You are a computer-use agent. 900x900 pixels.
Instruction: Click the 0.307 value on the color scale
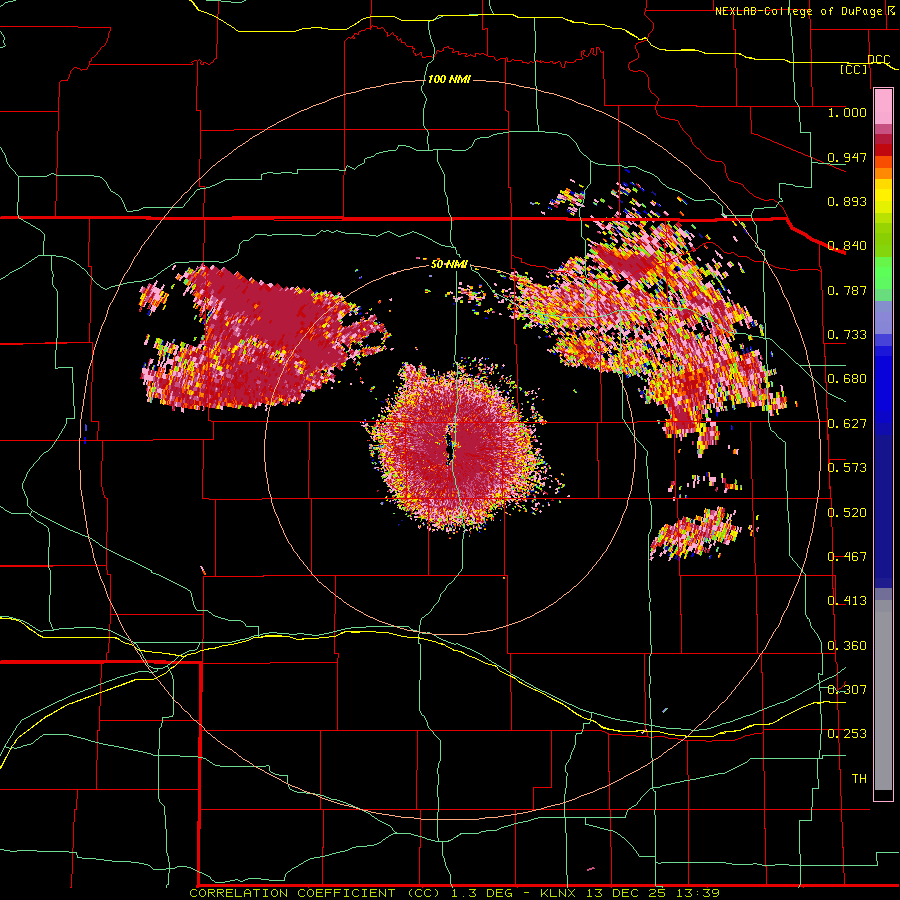click(847, 689)
